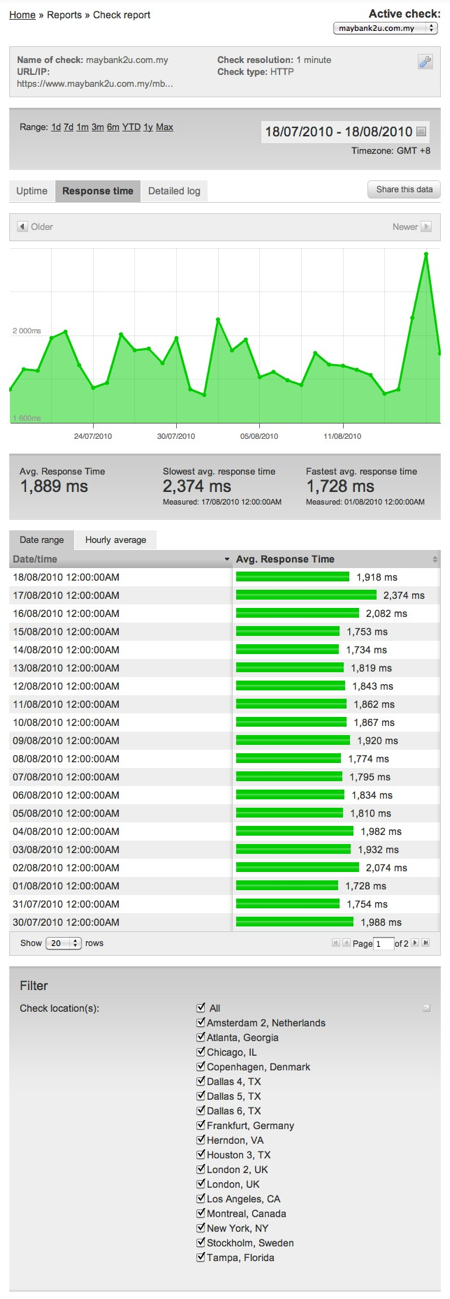
Task: Toggle Tampa, Florida checkbox
Action: 202,1257
